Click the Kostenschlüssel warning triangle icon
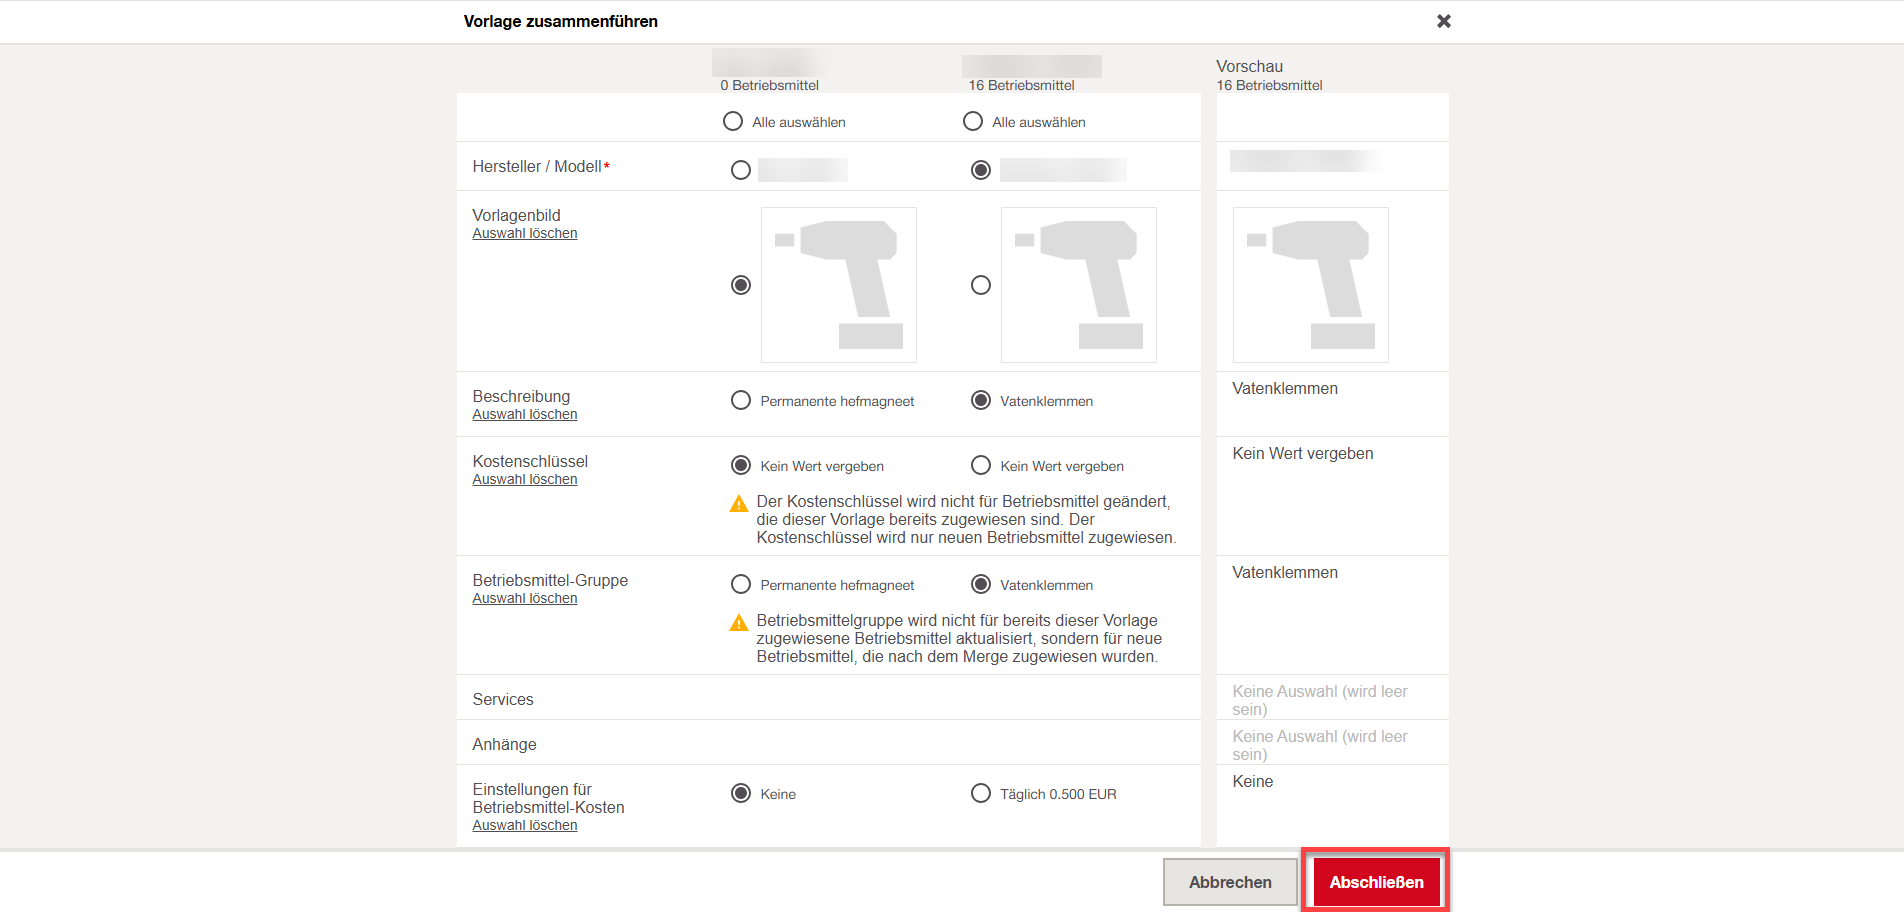This screenshot has height=912, width=1904. 739,504
